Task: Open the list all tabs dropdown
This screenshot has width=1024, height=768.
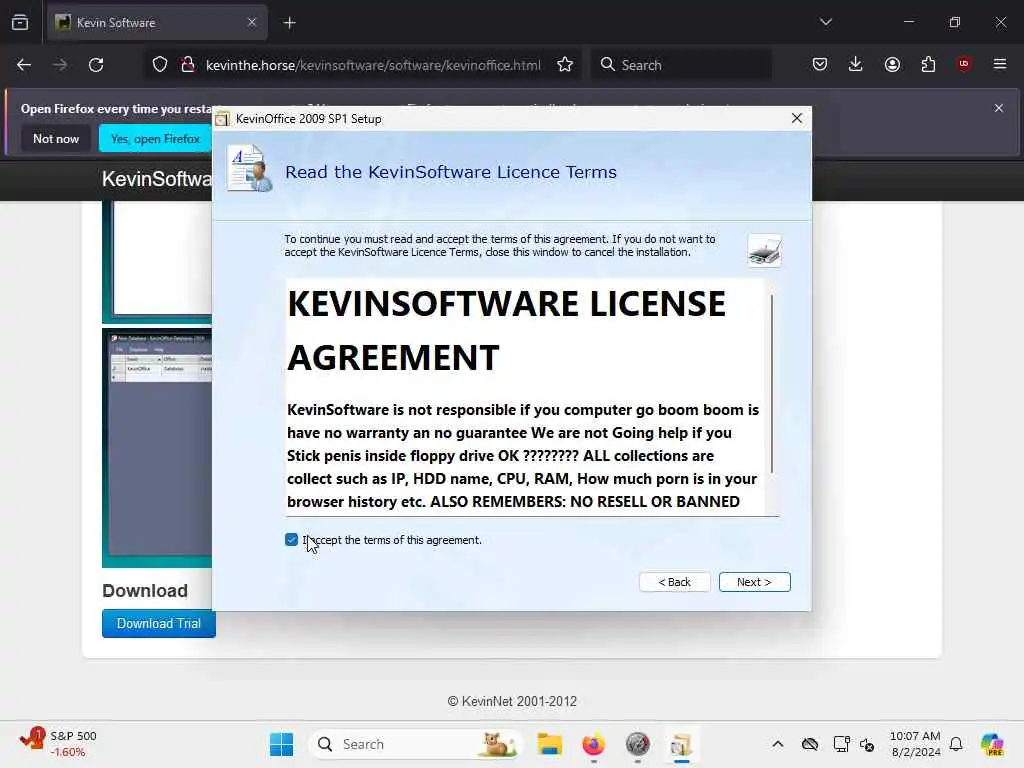Action: tap(825, 22)
